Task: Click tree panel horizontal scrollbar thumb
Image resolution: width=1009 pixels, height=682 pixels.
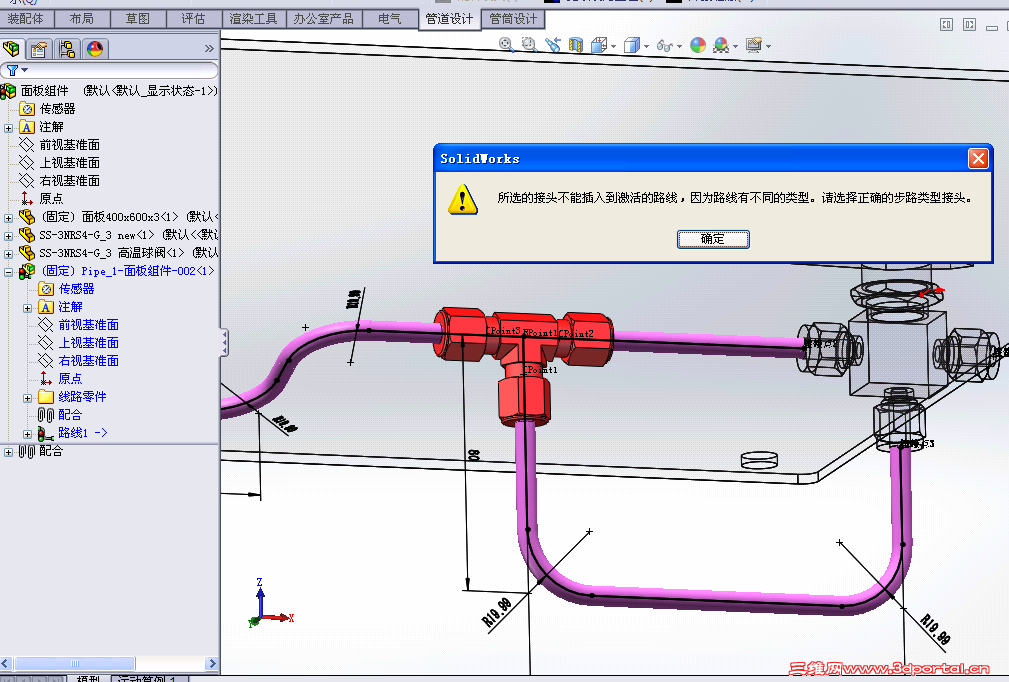Action: (75, 663)
